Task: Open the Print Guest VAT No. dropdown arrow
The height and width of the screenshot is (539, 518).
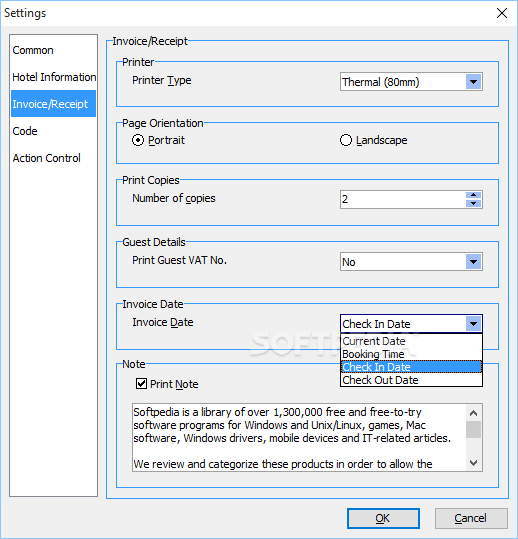Action: (x=473, y=262)
